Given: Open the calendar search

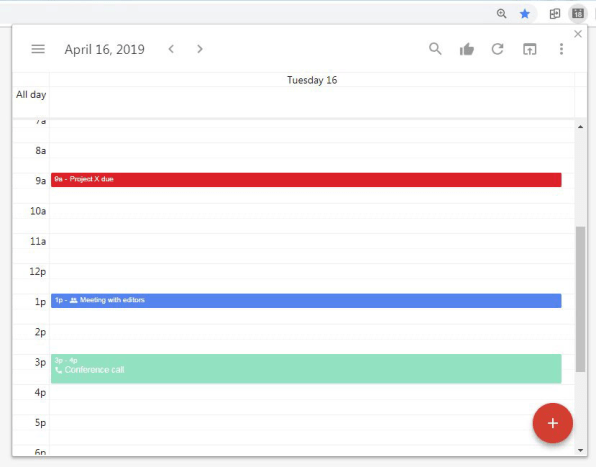Looking at the screenshot, I should (435, 49).
